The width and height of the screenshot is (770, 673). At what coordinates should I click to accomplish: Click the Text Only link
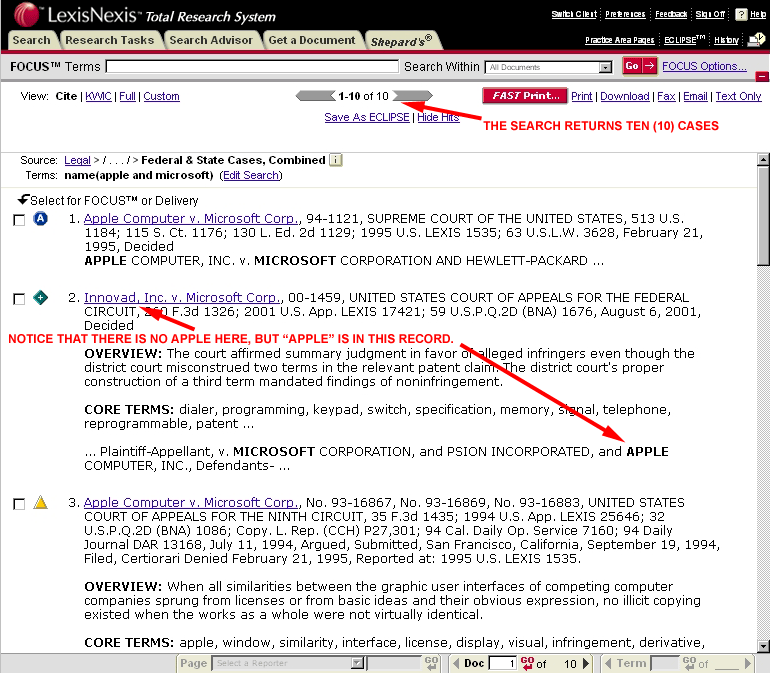click(738, 96)
